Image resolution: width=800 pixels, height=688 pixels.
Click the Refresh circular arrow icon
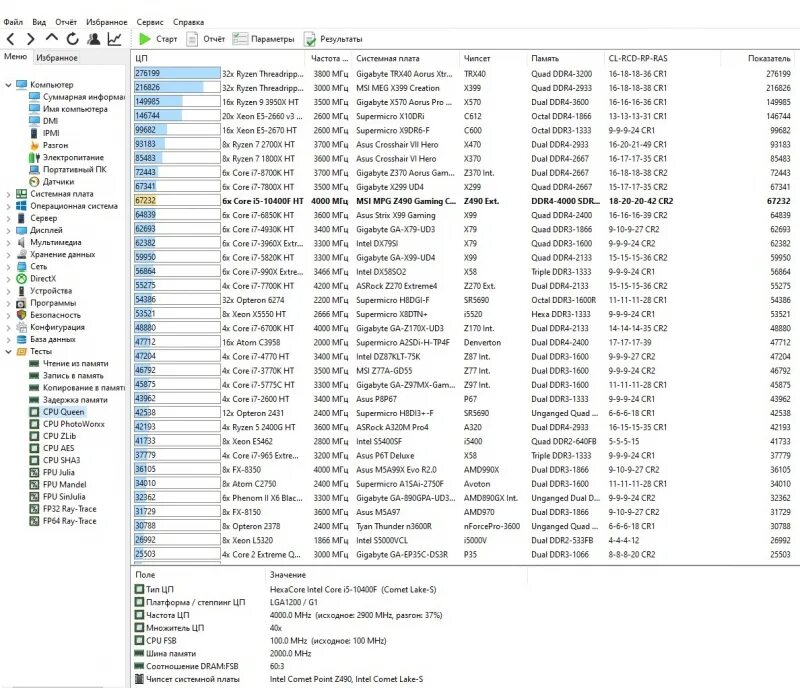click(72, 39)
